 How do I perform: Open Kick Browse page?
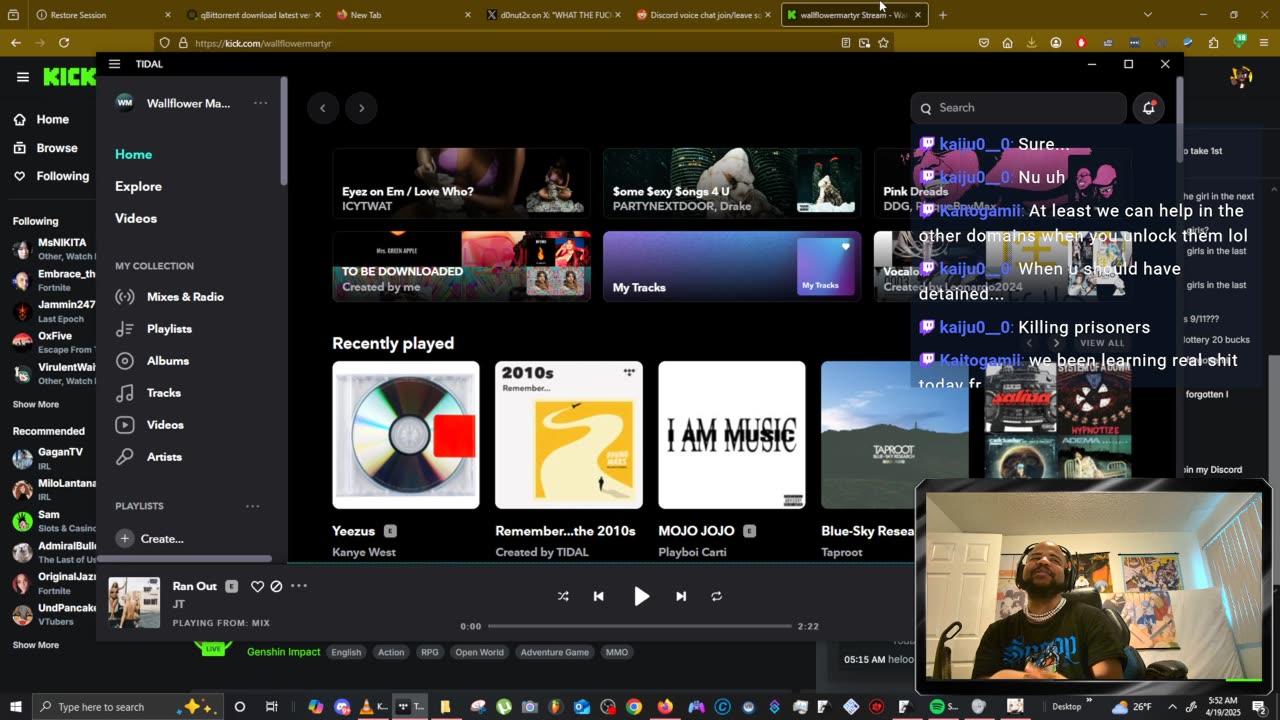[45, 148]
